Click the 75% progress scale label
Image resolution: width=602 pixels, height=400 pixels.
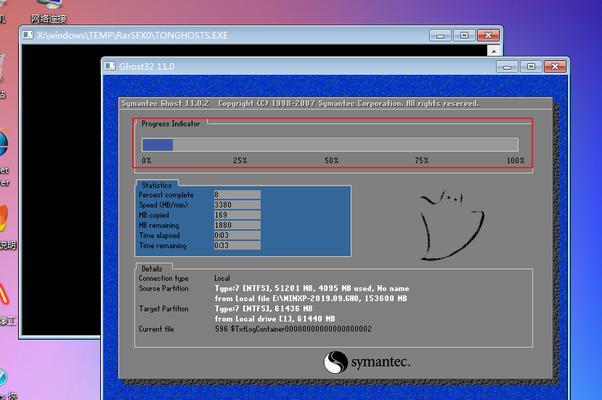coord(422,160)
